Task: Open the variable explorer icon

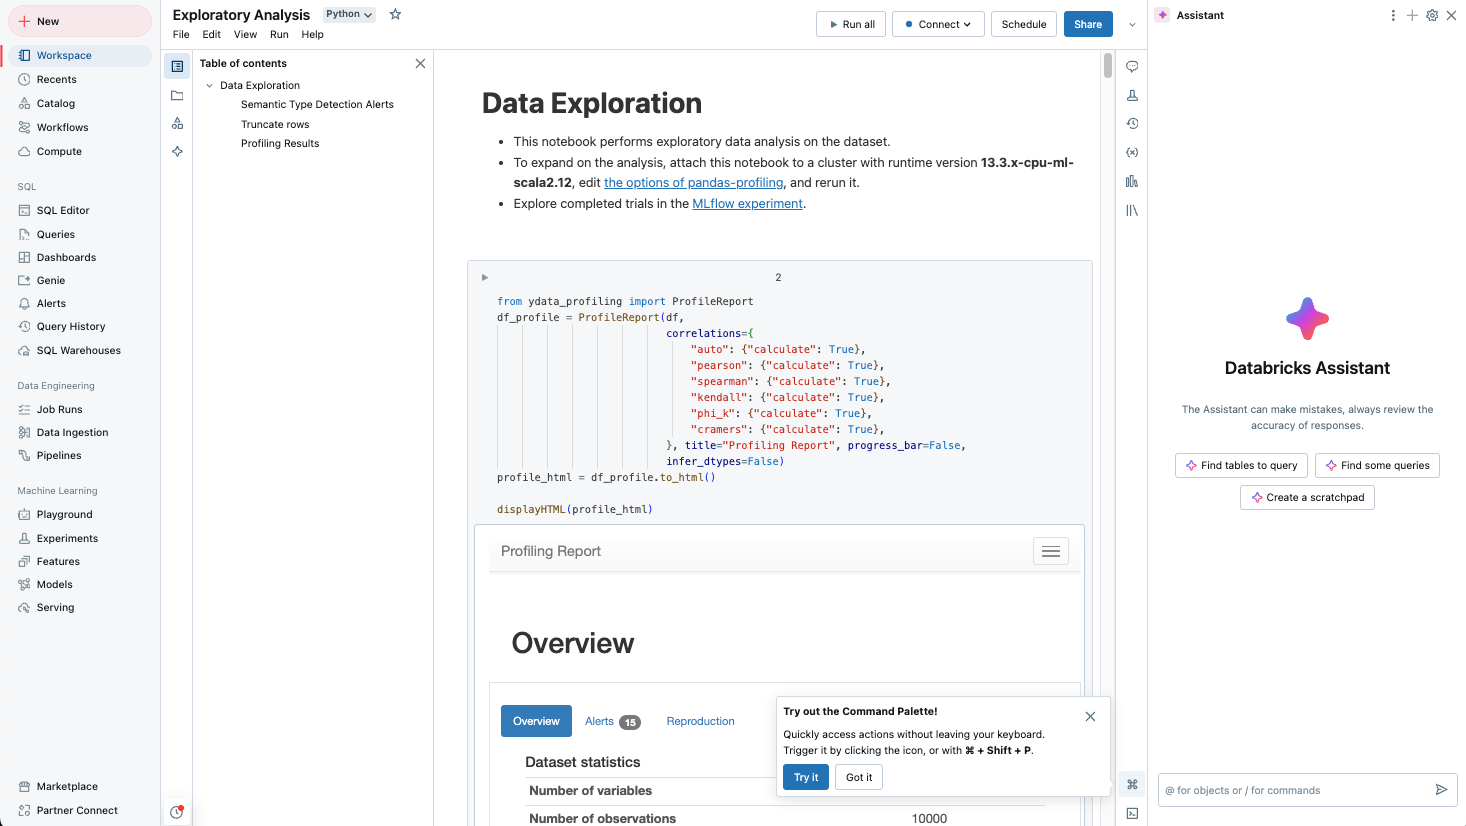Action: (x=1132, y=153)
